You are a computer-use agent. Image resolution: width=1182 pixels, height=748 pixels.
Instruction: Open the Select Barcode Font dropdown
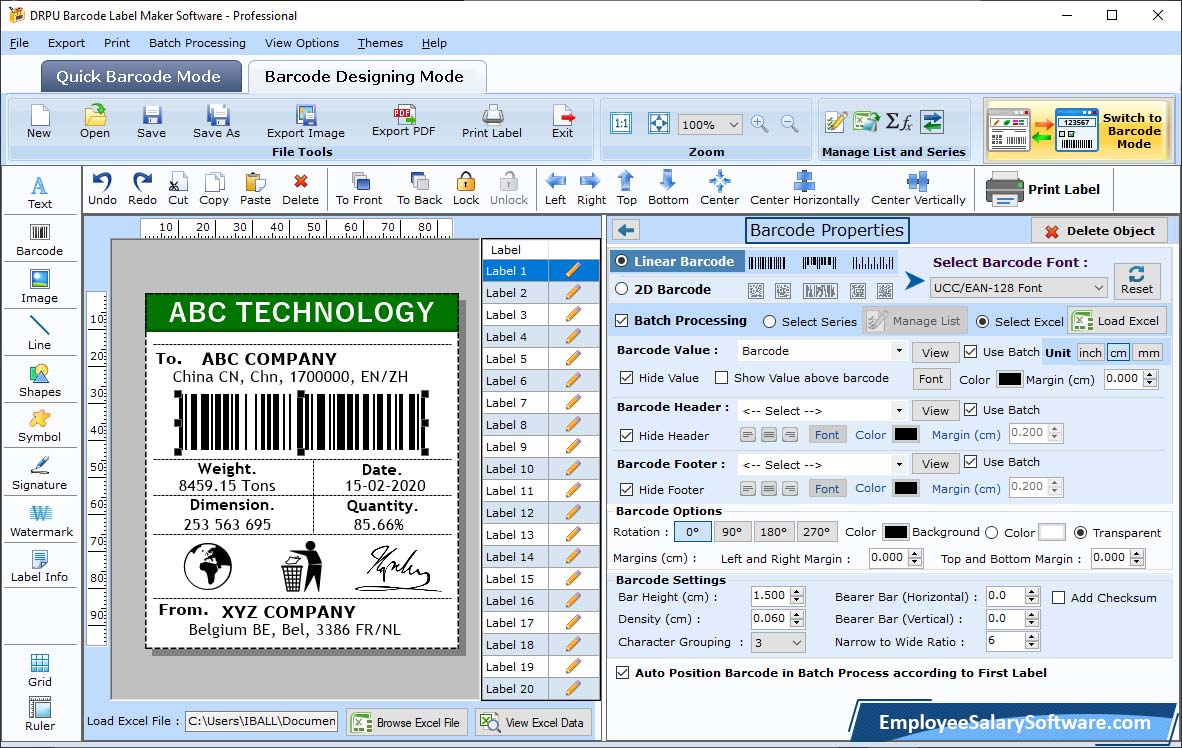(1018, 288)
